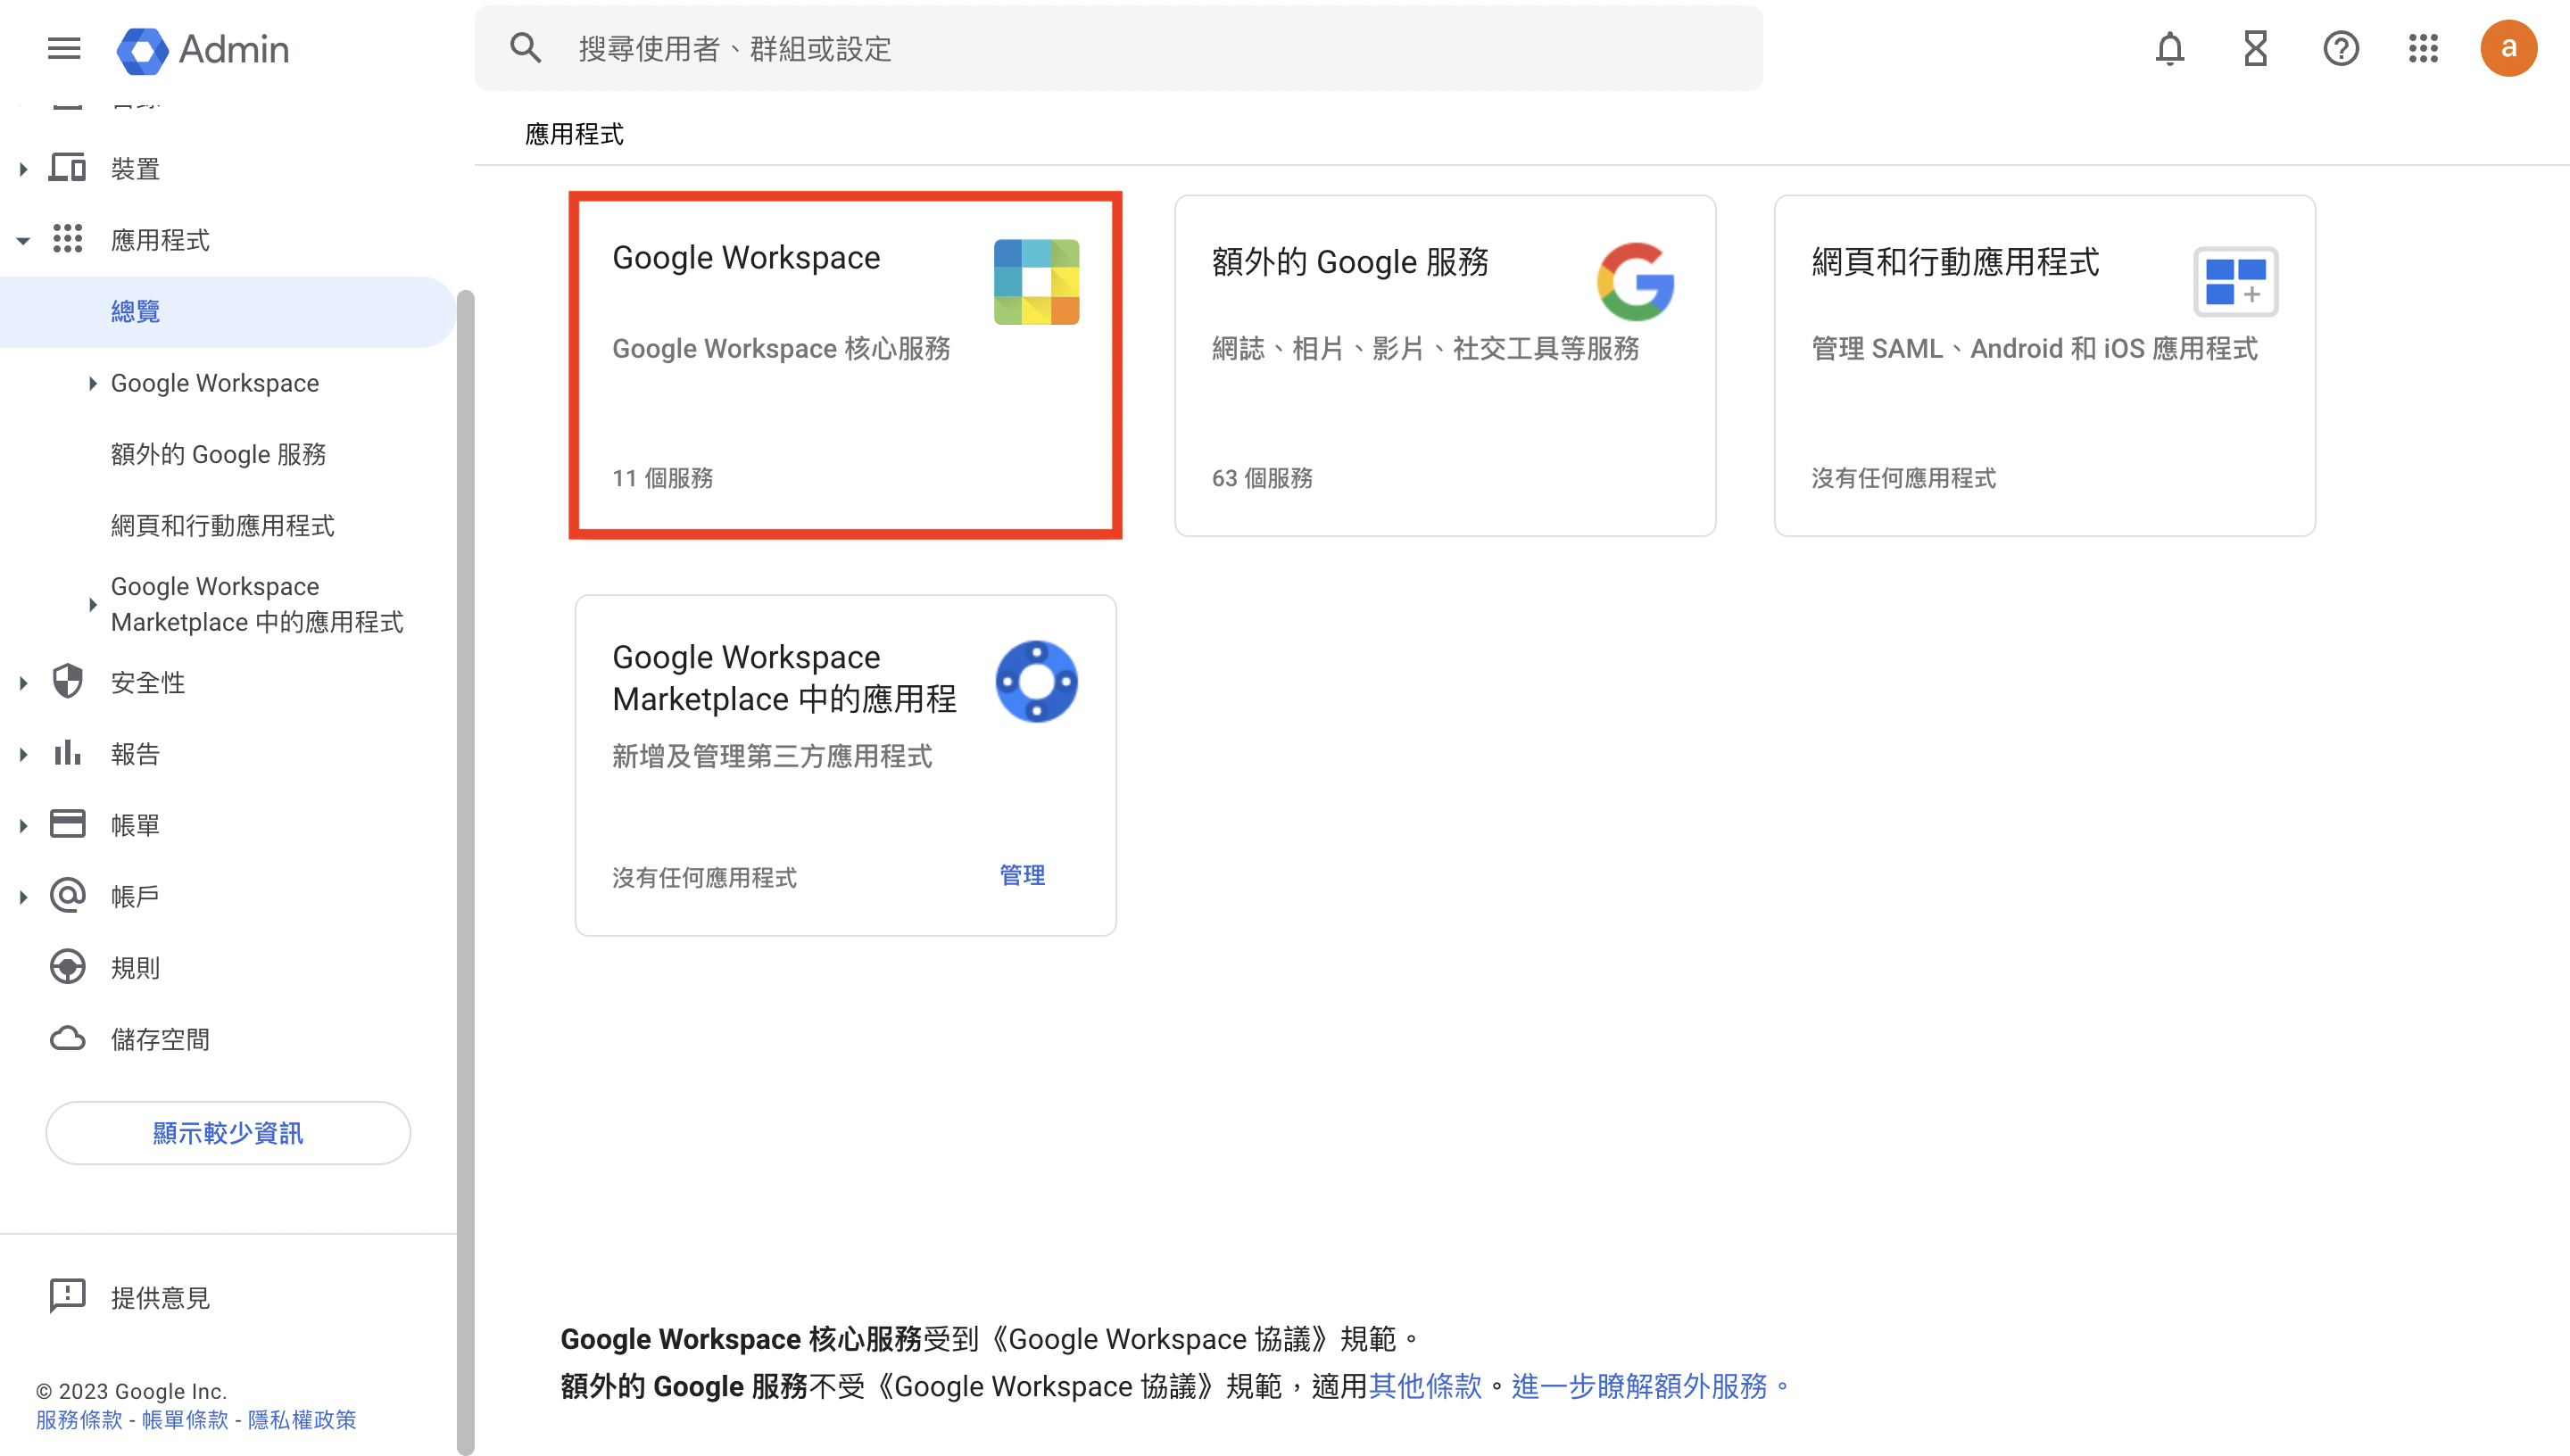
Task: Expand the 帳單 section arrow
Action: click(23, 825)
